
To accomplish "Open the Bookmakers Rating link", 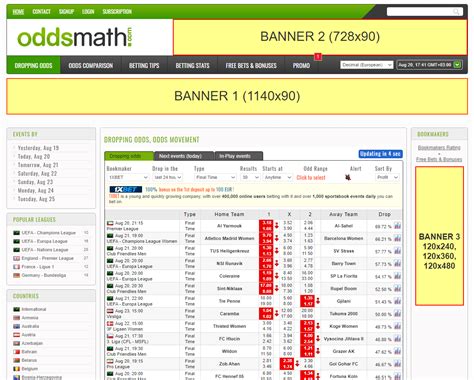I will tap(439, 147).
